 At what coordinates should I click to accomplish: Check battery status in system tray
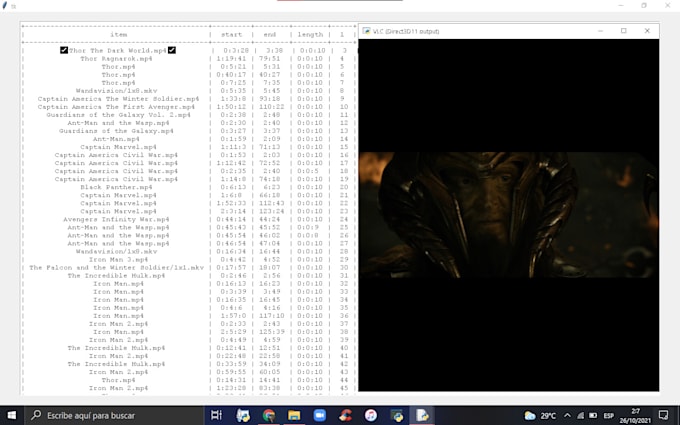click(x=593, y=415)
